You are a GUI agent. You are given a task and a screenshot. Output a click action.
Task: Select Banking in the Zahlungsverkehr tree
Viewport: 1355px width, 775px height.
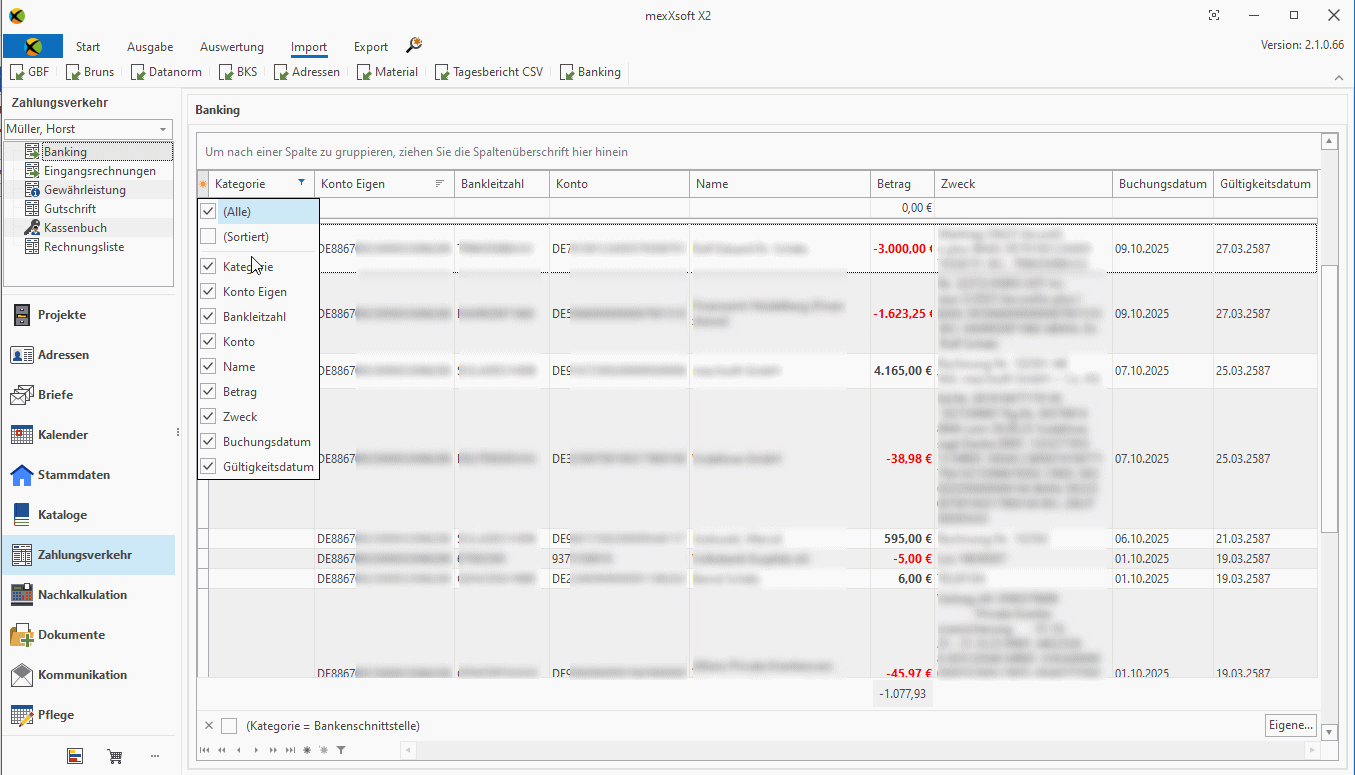(x=65, y=152)
